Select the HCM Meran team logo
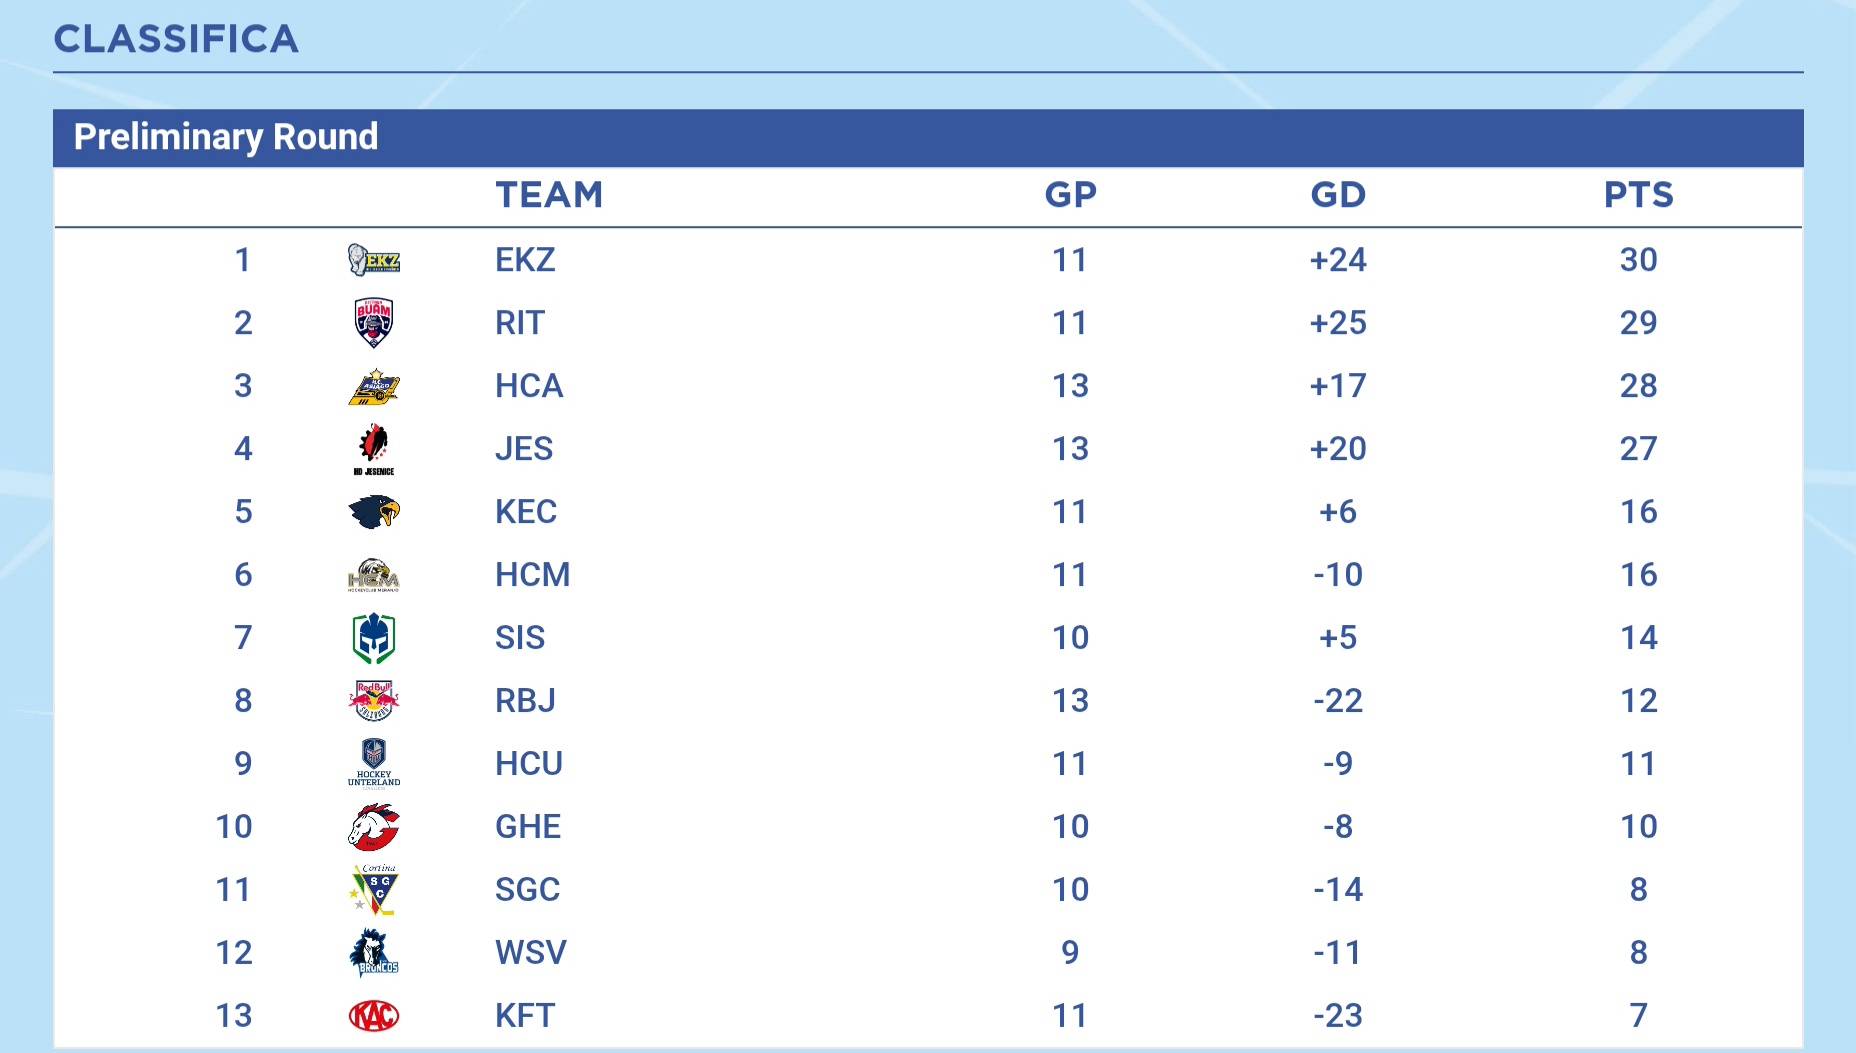This screenshot has width=1856, height=1053. click(x=374, y=575)
